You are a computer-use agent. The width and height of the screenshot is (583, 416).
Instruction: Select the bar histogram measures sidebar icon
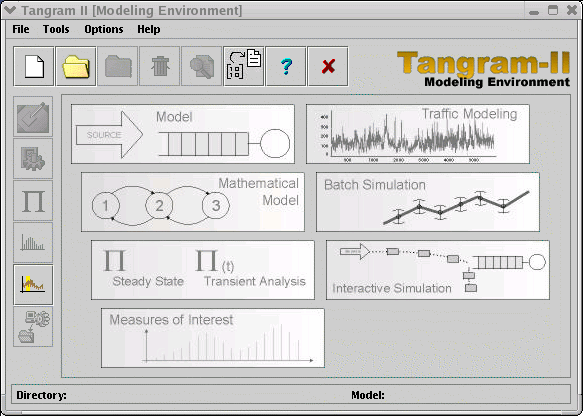click(x=33, y=243)
